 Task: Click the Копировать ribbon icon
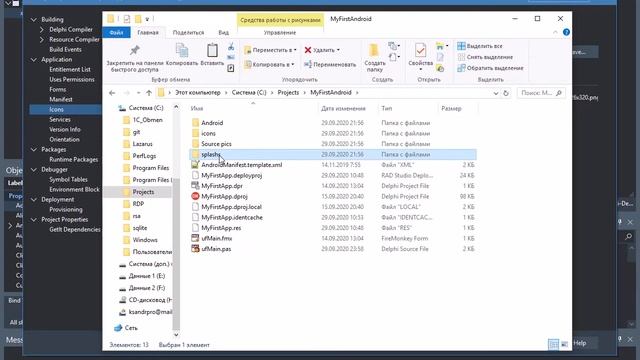click(182, 51)
